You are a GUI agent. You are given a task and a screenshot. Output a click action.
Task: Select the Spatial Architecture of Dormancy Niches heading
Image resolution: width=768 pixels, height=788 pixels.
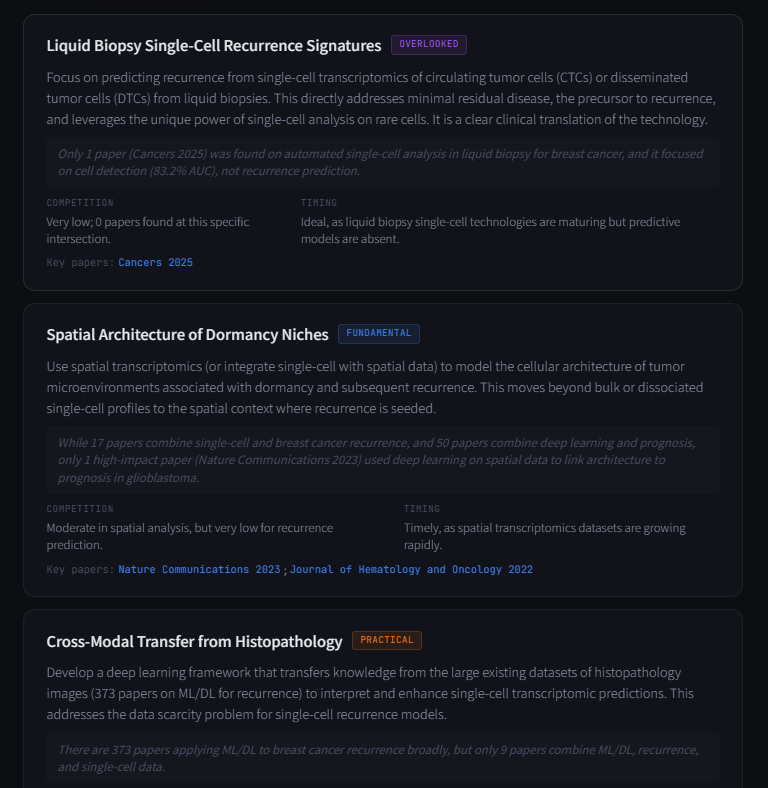(187, 335)
